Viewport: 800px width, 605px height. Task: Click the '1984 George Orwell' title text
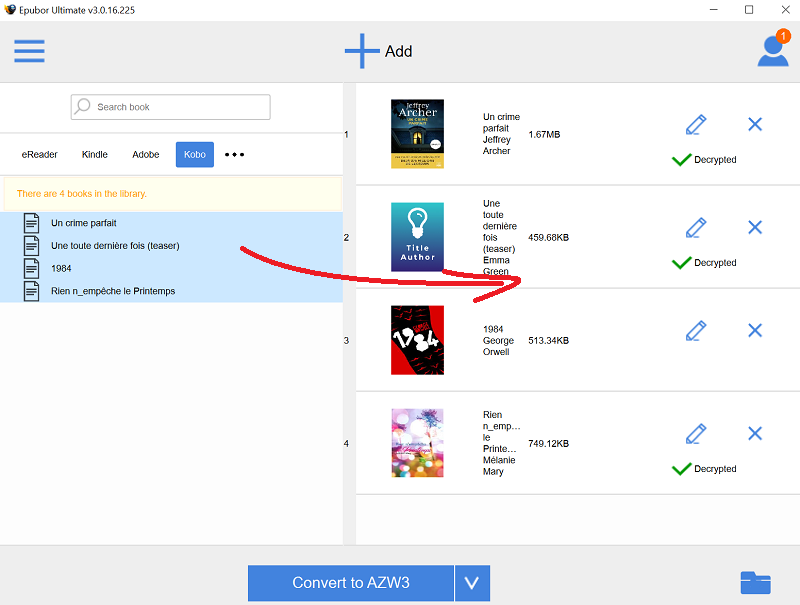[x=498, y=341]
